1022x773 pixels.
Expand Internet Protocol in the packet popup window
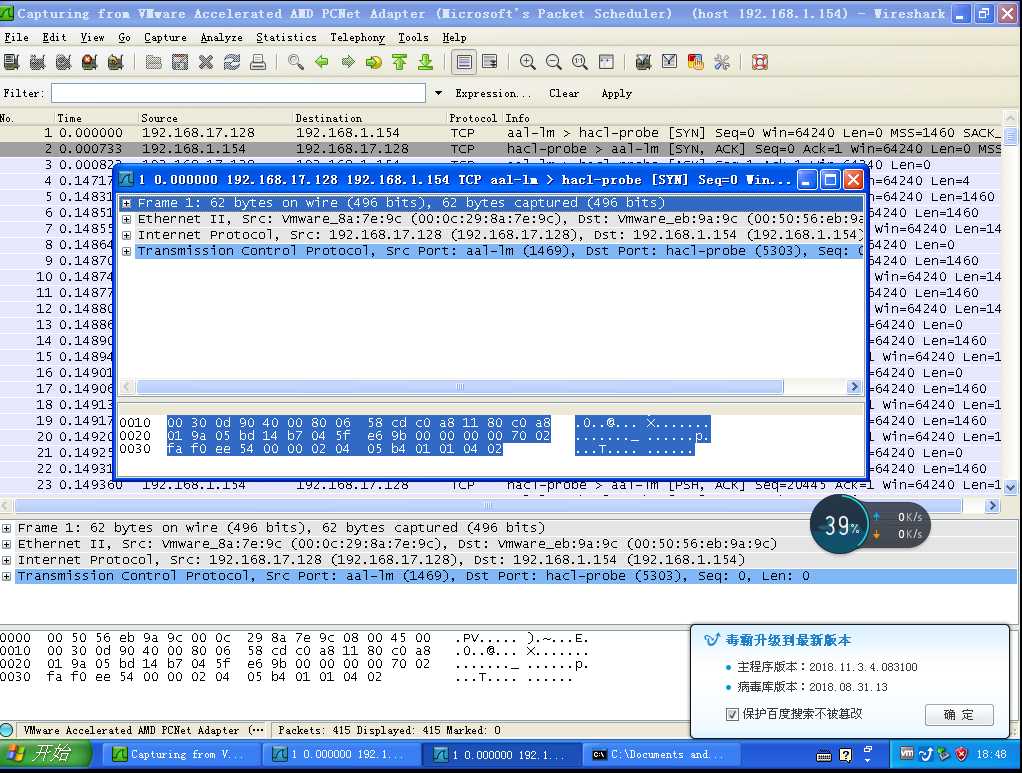pyautogui.click(x=126, y=235)
